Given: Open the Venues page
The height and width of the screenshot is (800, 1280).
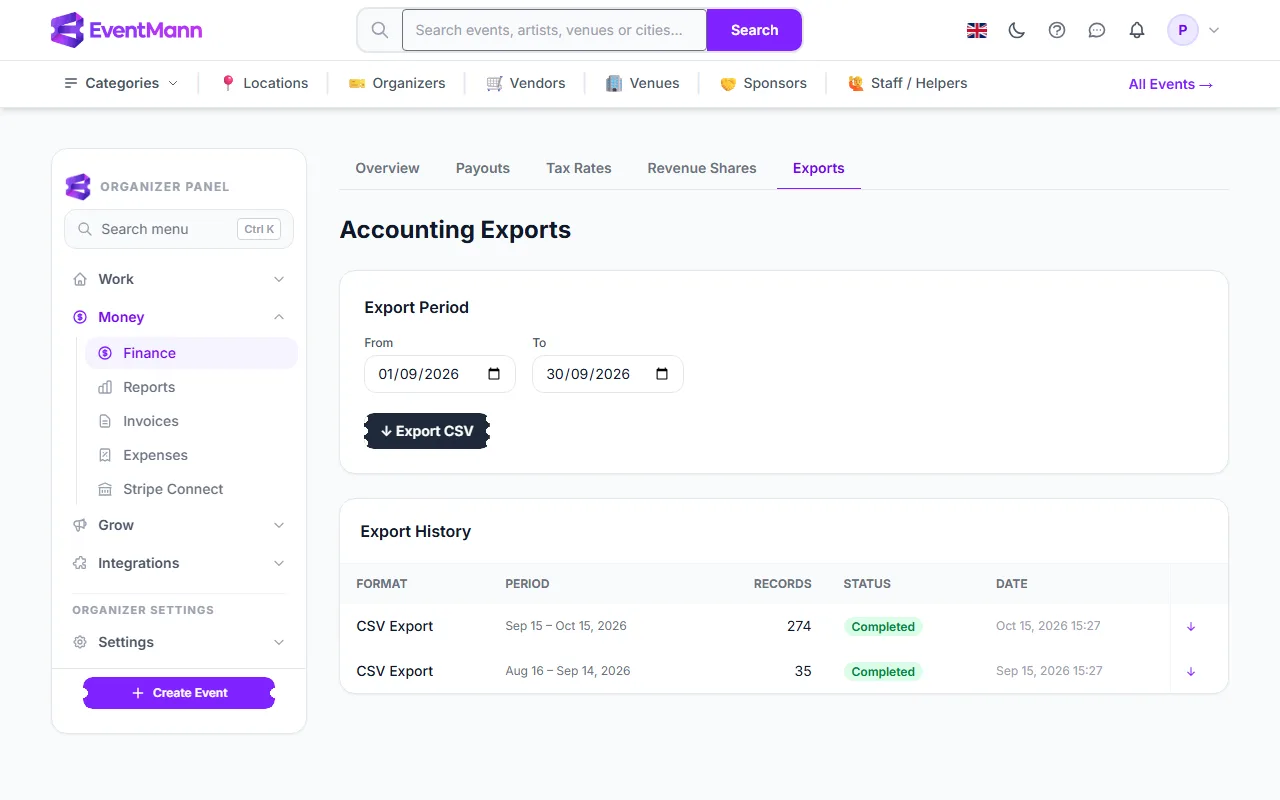Looking at the screenshot, I should (643, 83).
